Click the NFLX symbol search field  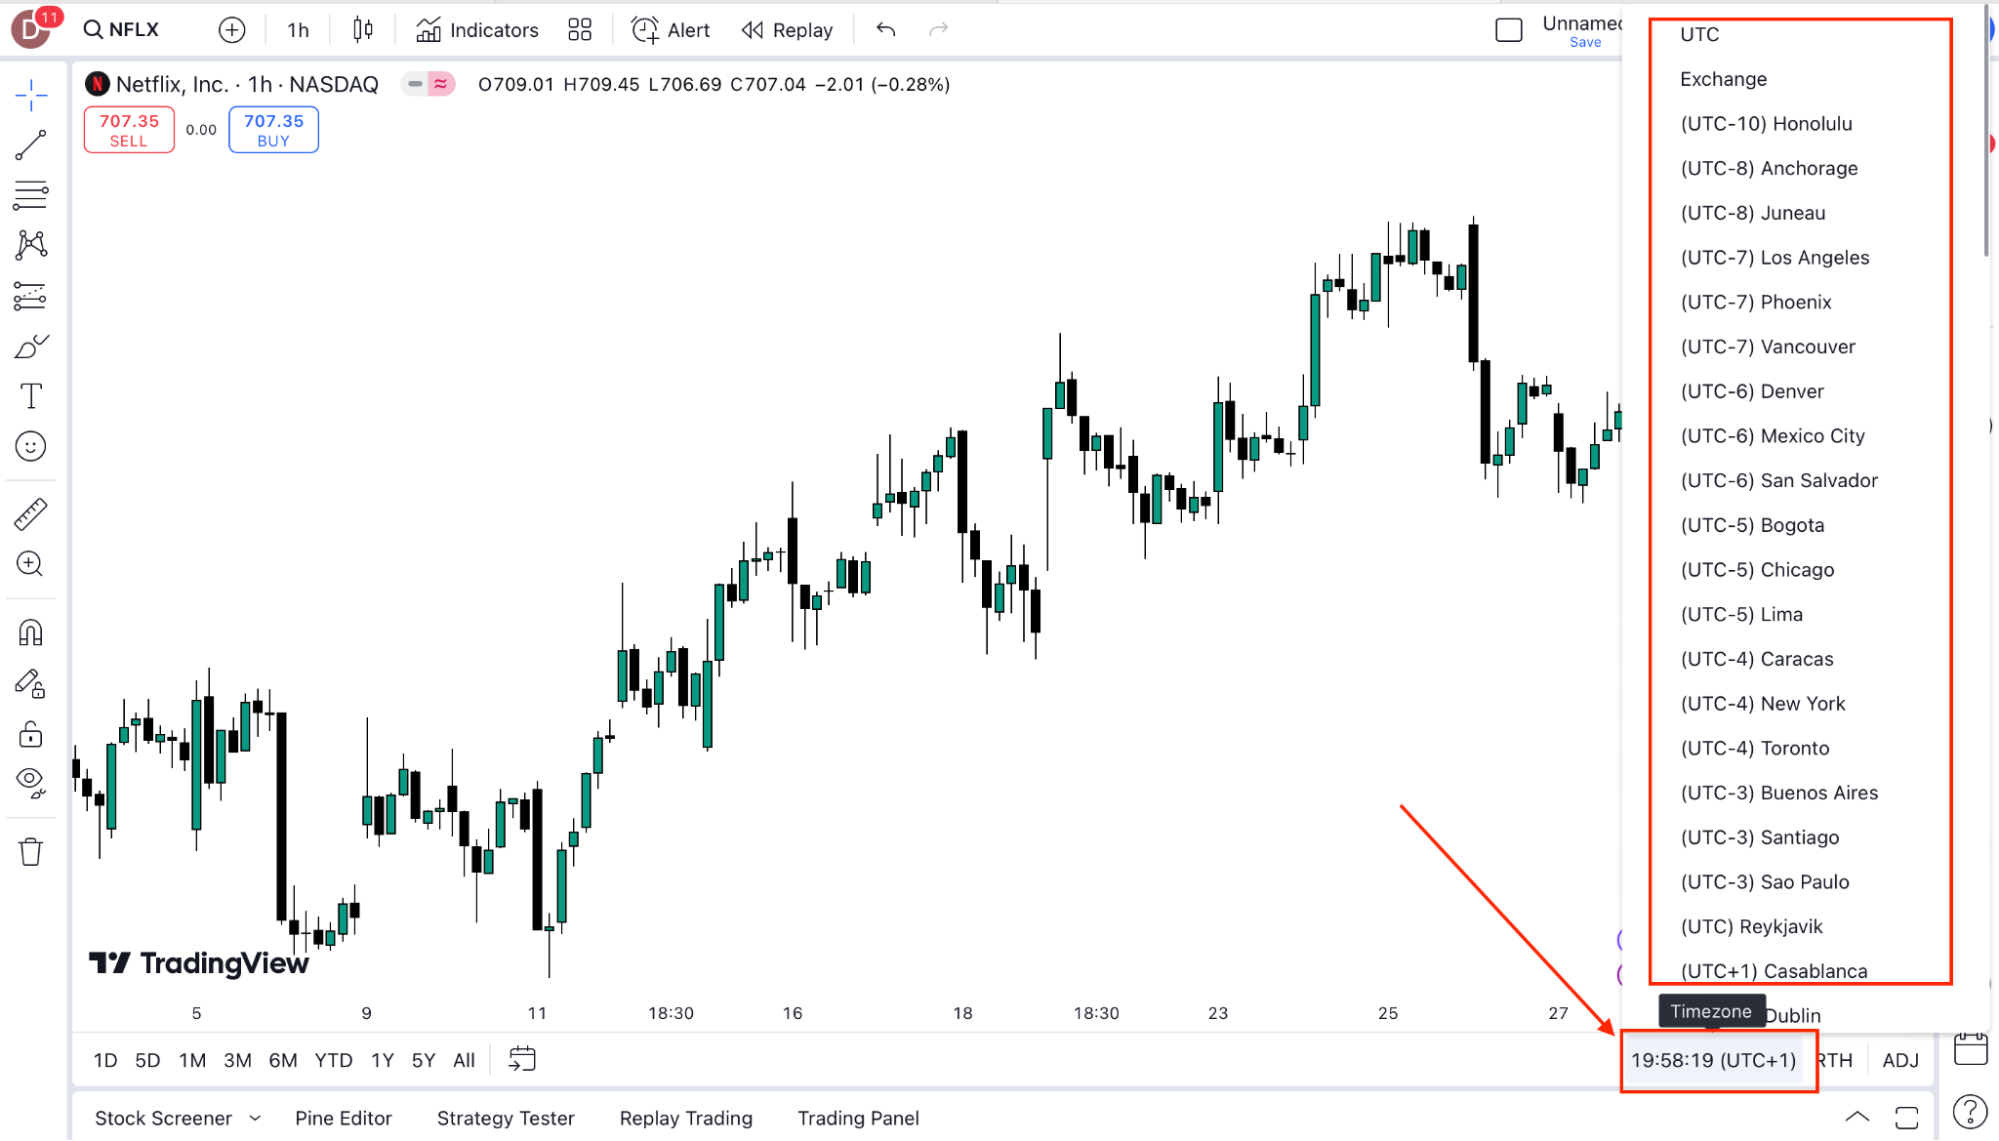pyautogui.click(x=122, y=30)
